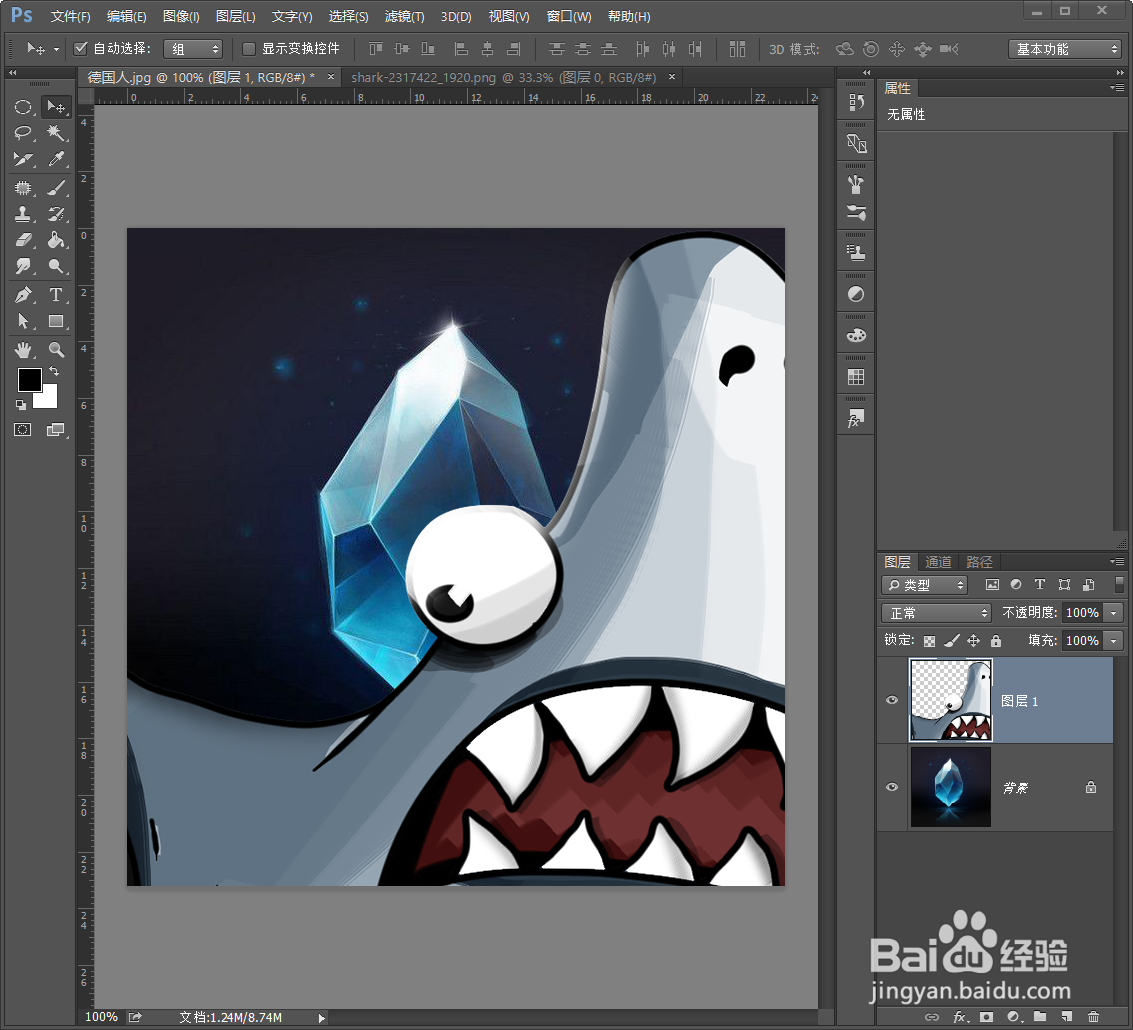Select the Hand tool
Screen dimensions: 1133x1030
[x=23, y=350]
